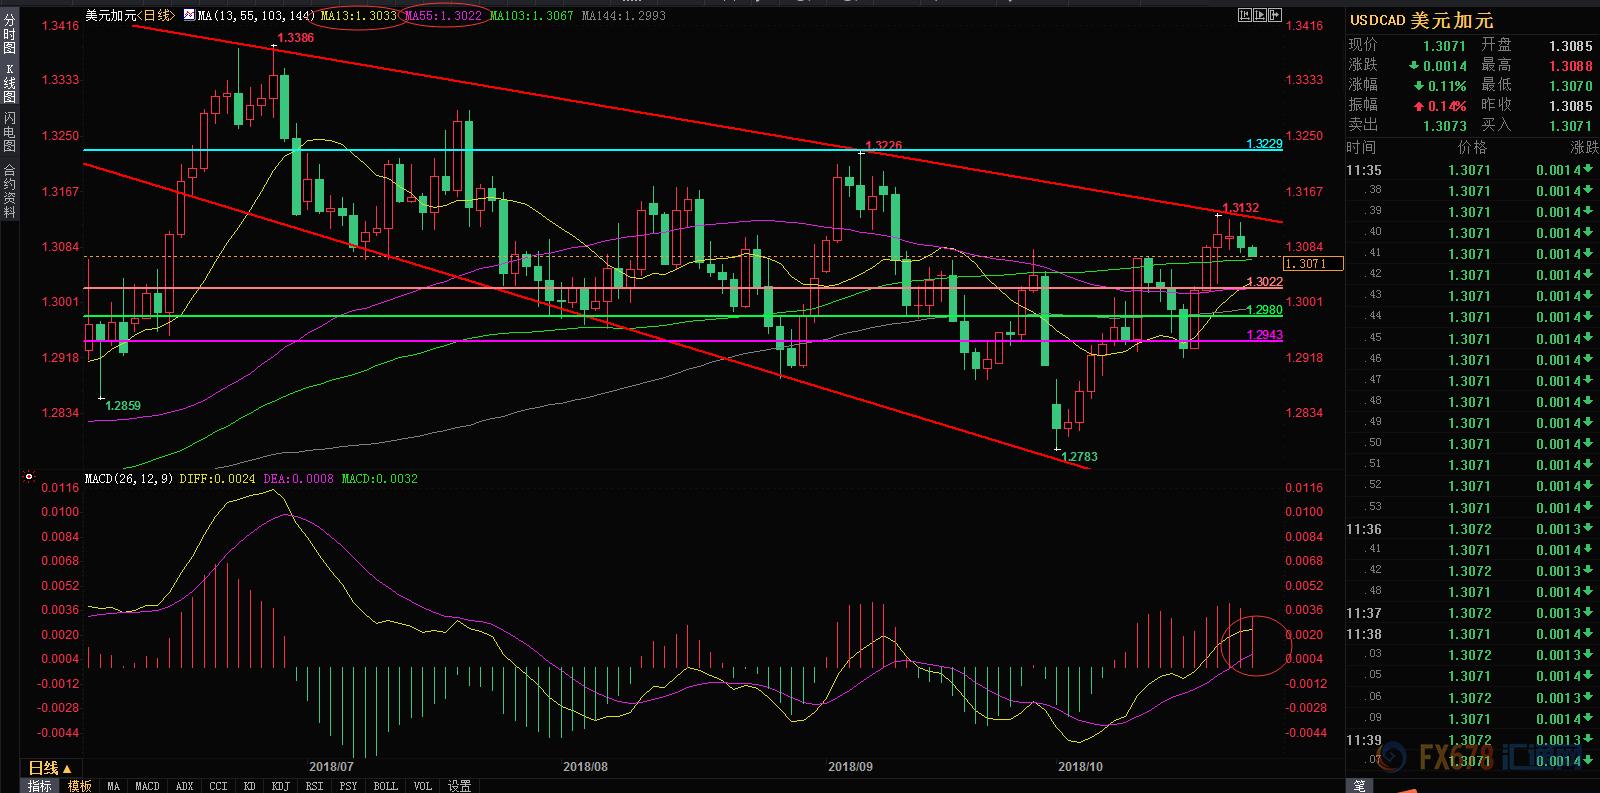1600x793 pixels.
Task: Click the 笔 icon below the tick list
Action: (x=1359, y=785)
